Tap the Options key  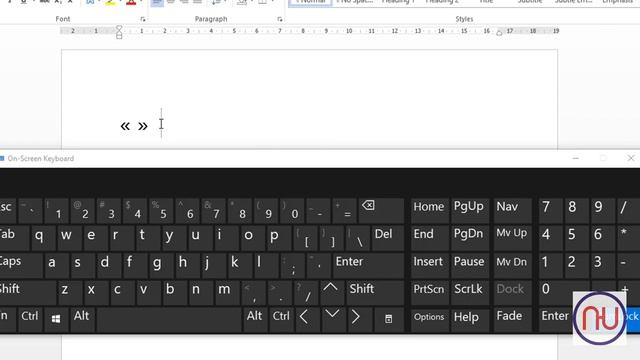[429, 319]
